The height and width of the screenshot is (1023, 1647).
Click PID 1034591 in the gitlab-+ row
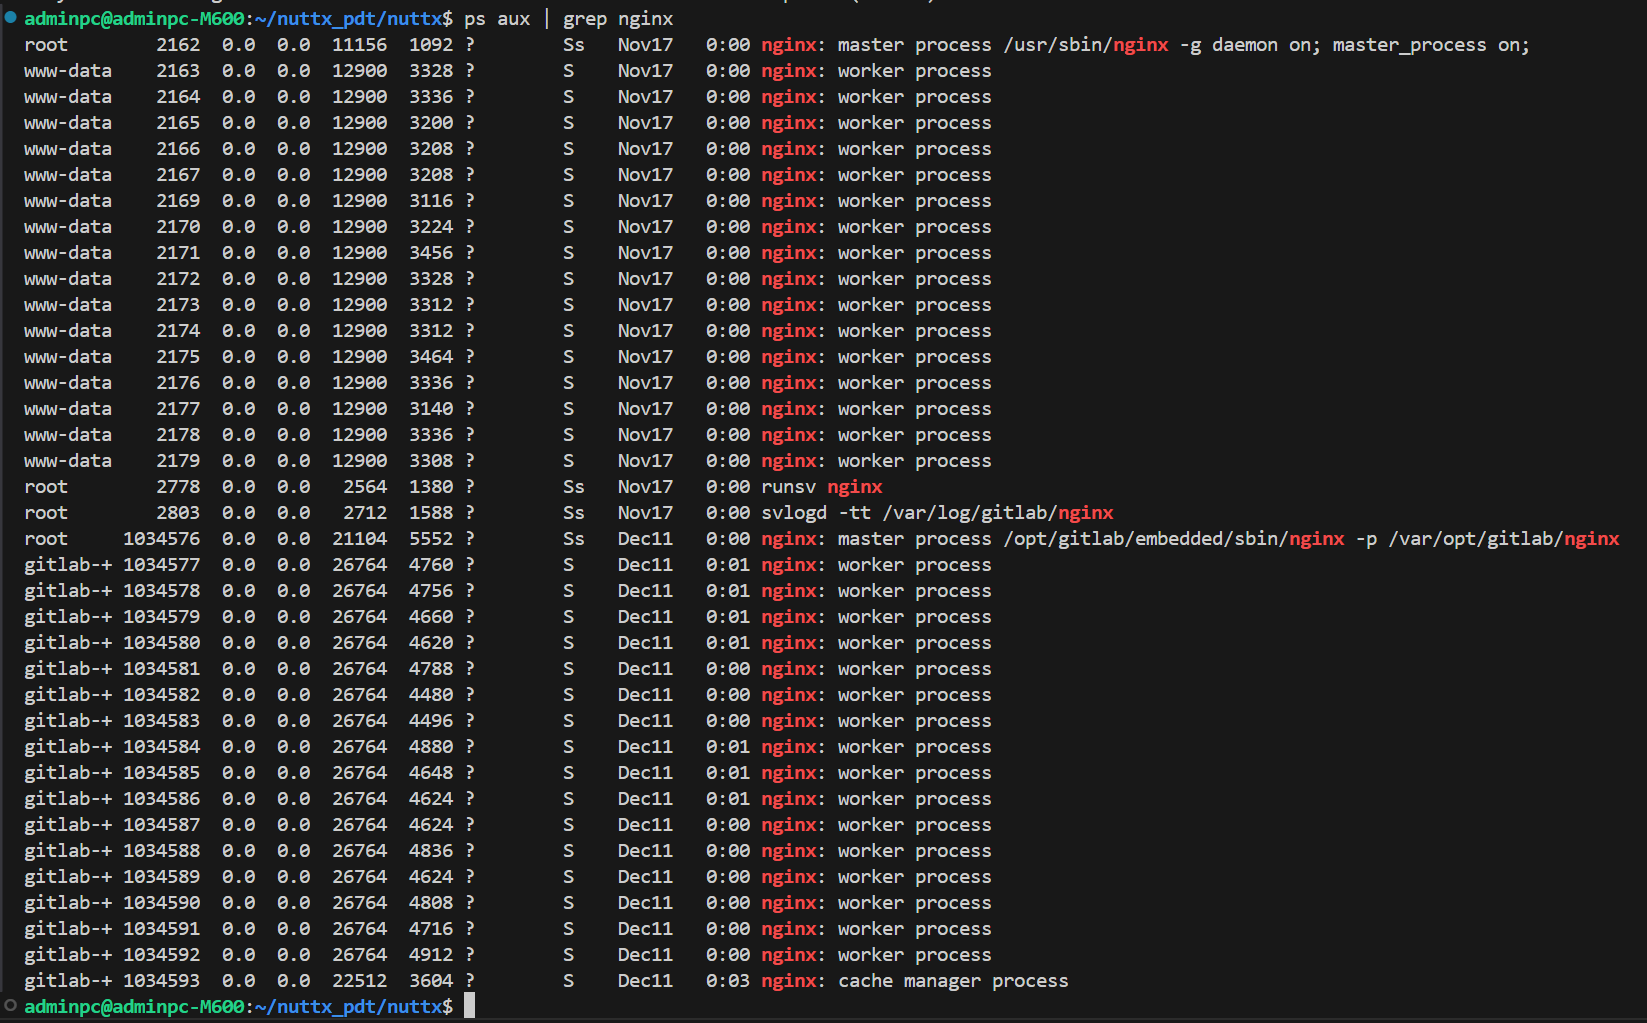(161, 929)
